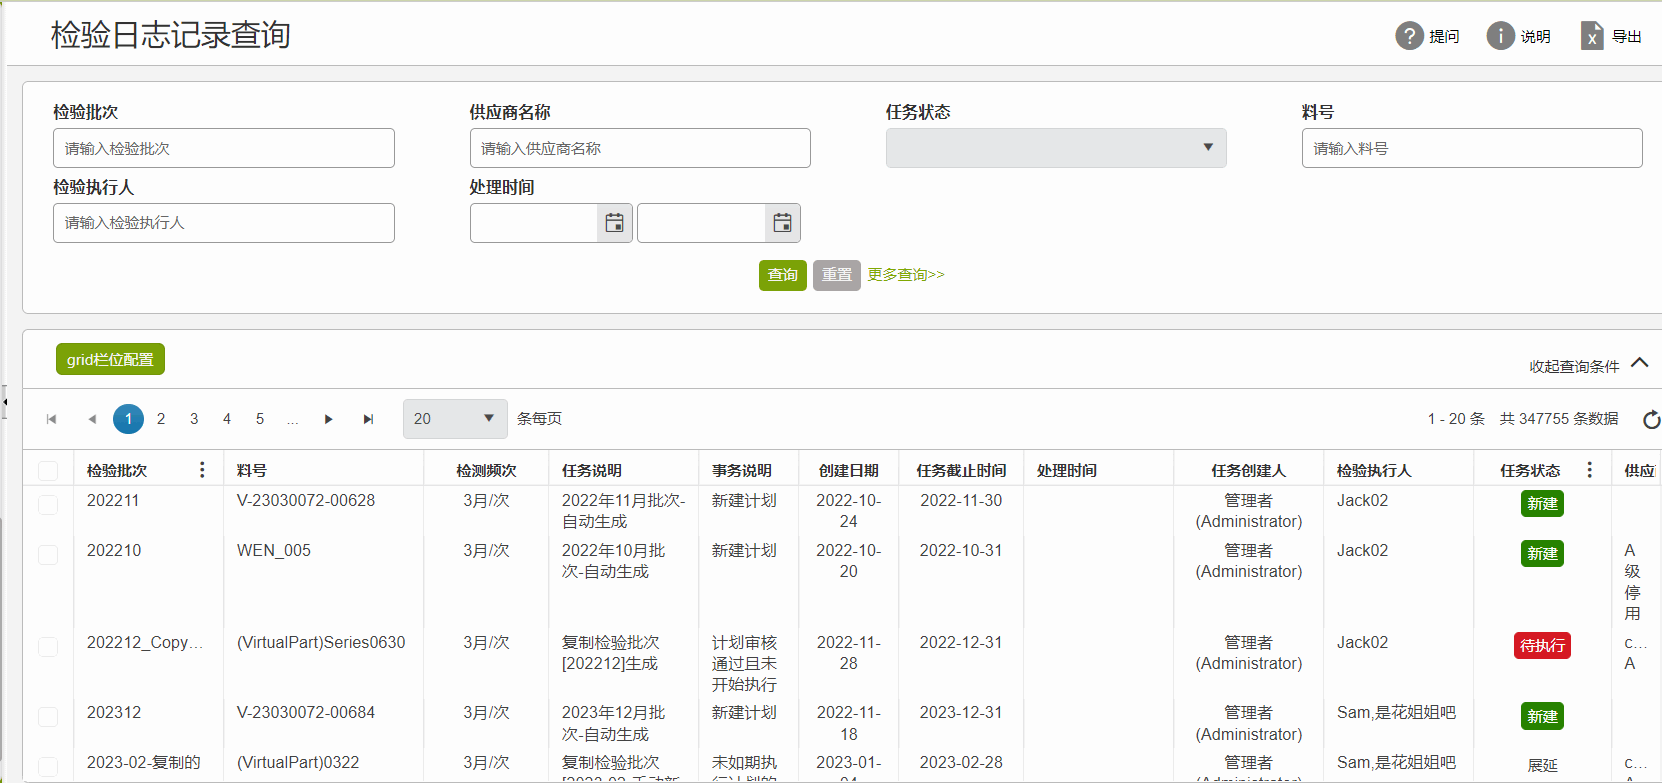The image size is (1662, 783).
Task: Select current page 1 button
Action: tap(128, 419)
